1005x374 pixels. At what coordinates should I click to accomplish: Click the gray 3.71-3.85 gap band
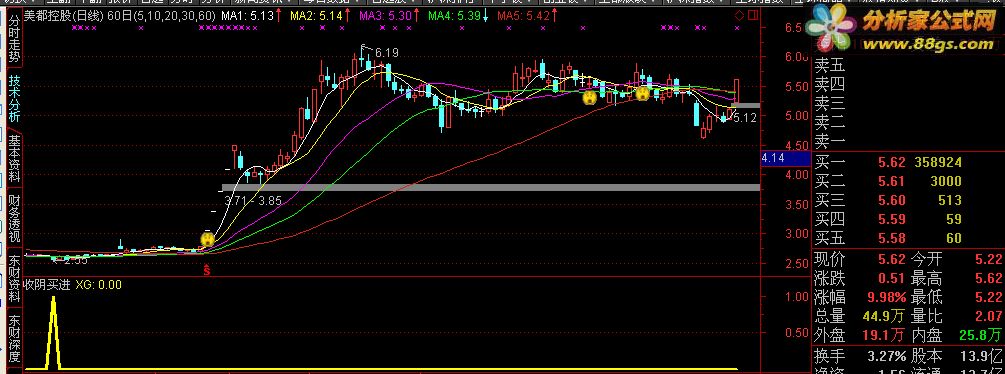(x=490, y=188)
